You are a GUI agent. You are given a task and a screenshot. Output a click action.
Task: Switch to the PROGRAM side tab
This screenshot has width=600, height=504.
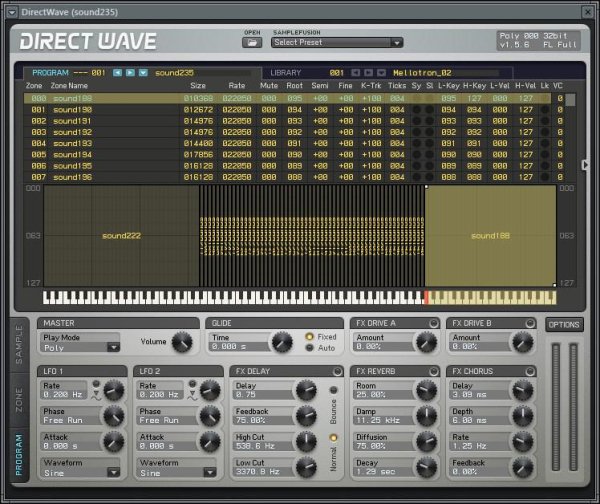(19, 455)
